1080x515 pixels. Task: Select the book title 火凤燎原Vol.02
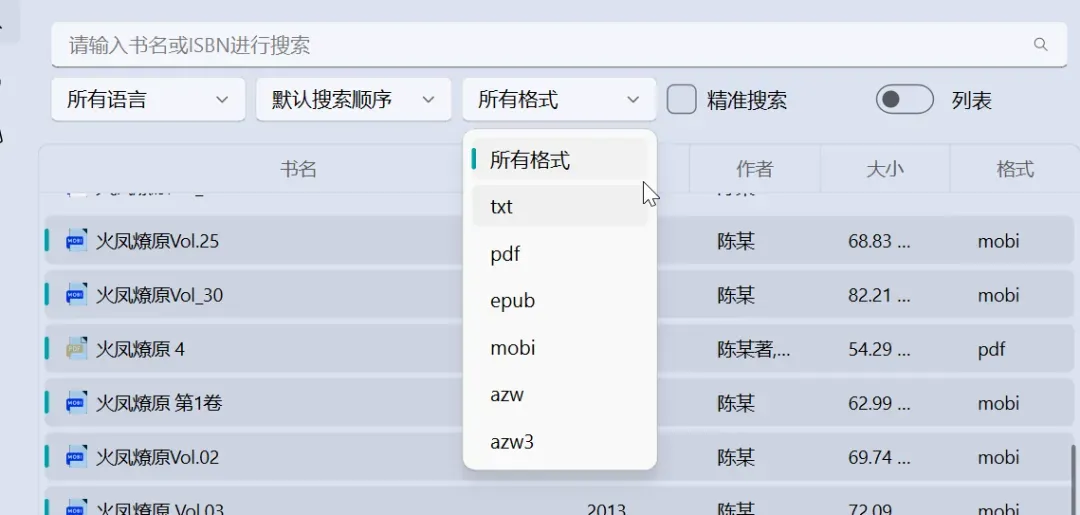pos(157,457)
